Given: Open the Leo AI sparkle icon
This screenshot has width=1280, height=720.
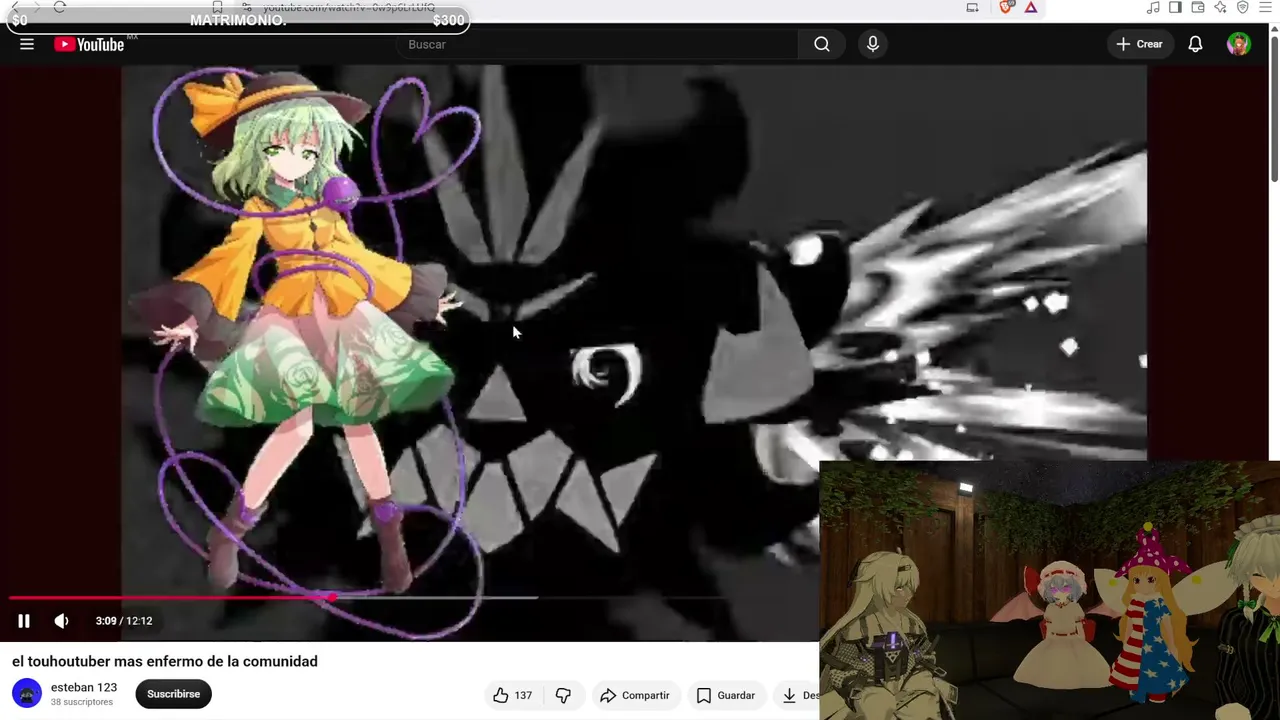Looking at the screenshot, I should (x=1220, y=8).
